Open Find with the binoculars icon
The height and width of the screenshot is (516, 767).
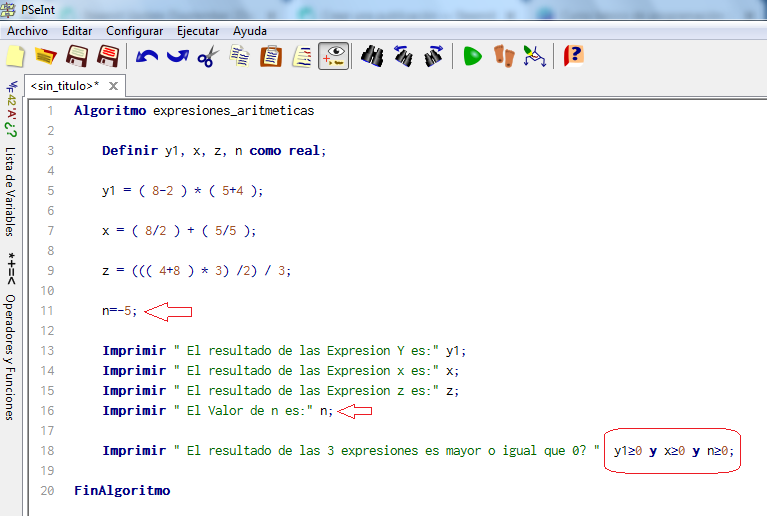coord(372,56)
